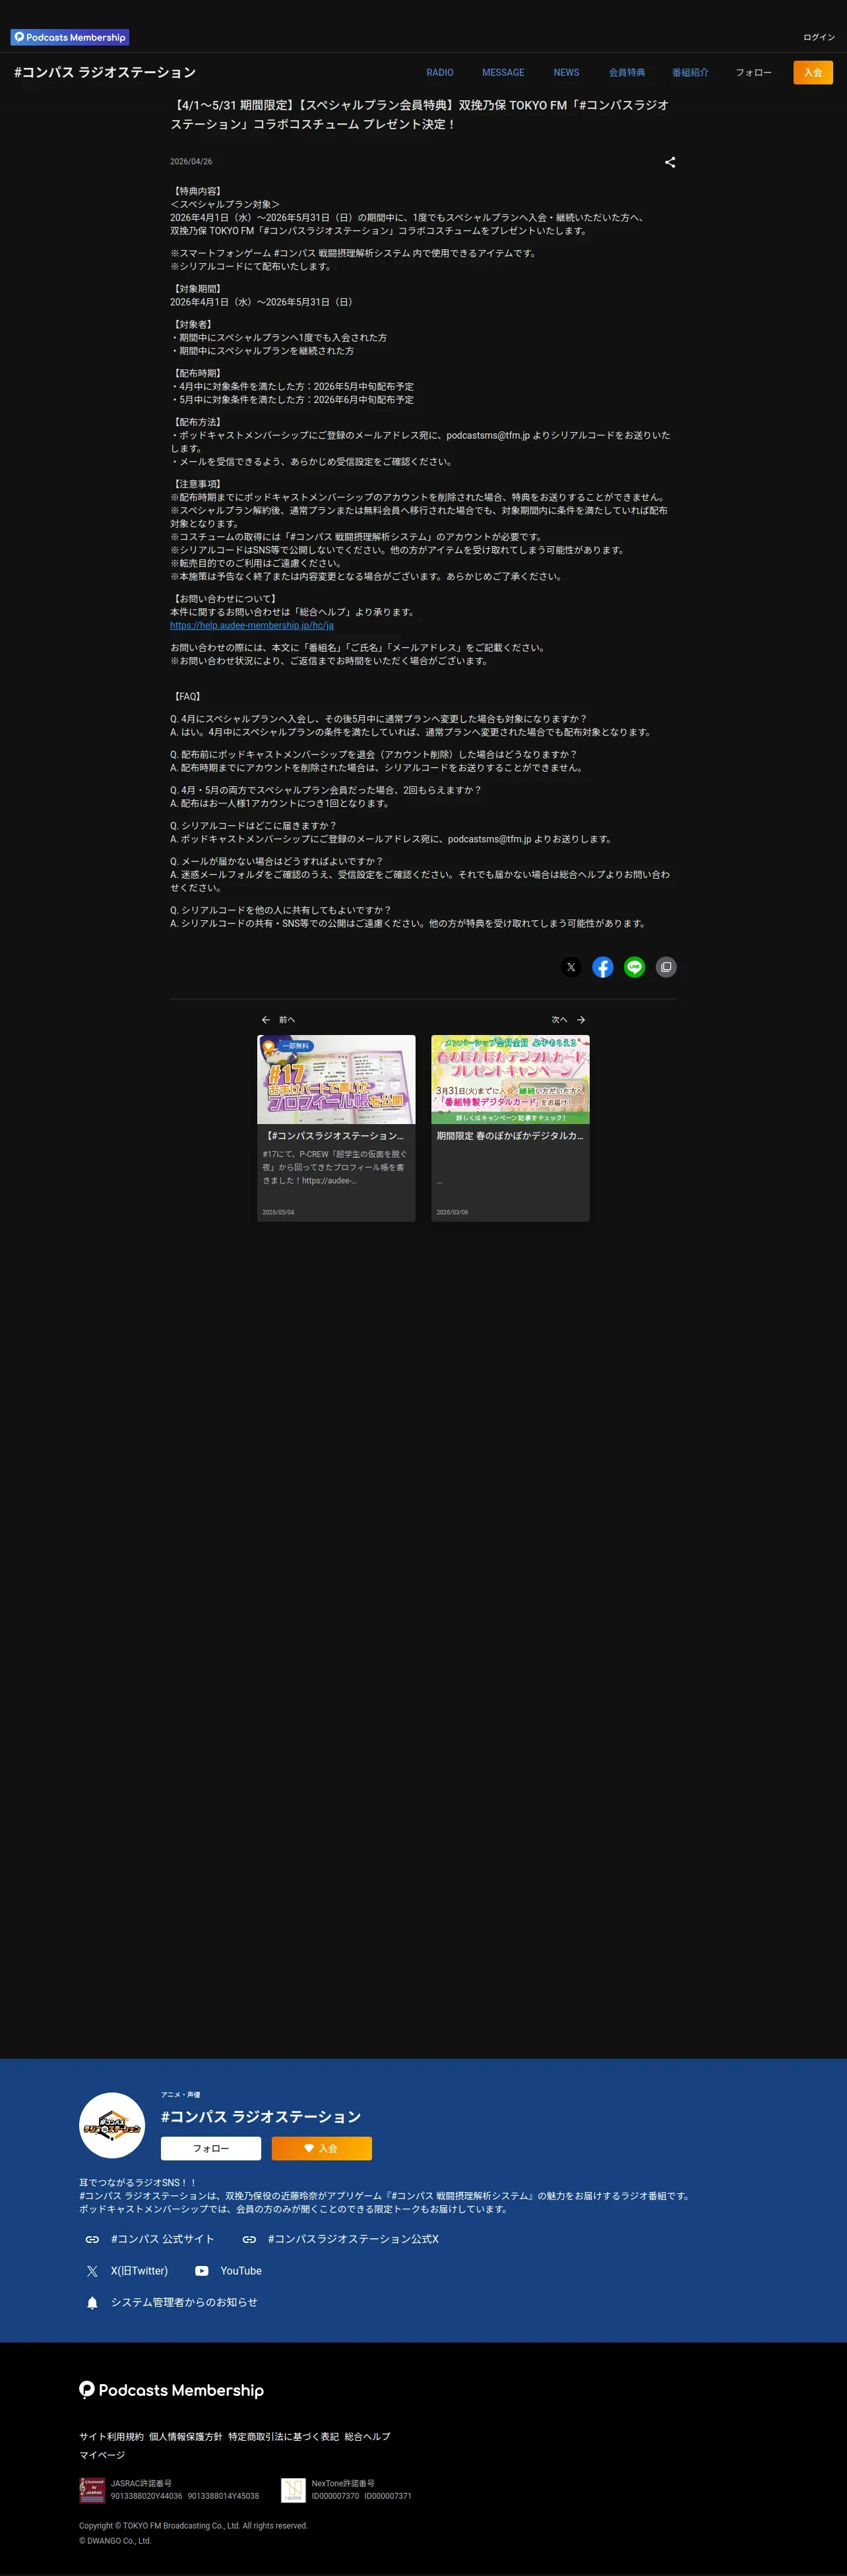Click the card title 期間限定 春のぽかぽかデジタルカ…
847x2576 pixels.
click(x=510, y=1136)
